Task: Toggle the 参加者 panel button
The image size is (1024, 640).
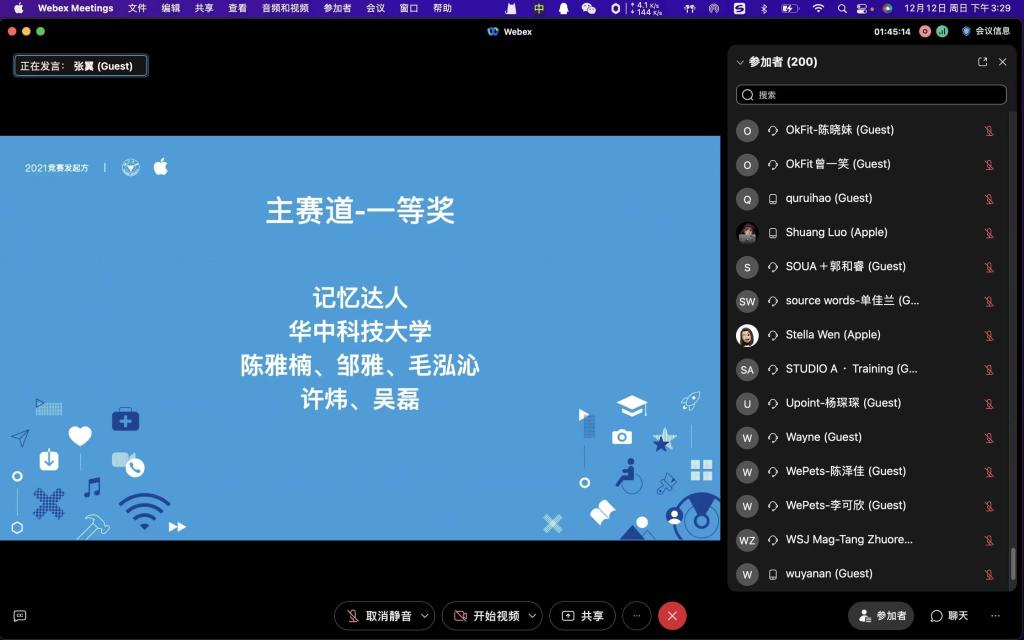Action: (881, 616)
